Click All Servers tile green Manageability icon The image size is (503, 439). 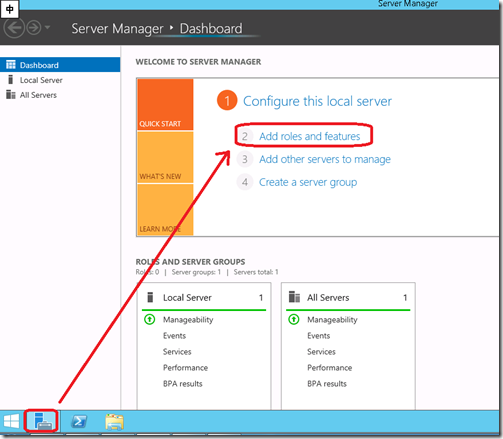click(294, 319)
